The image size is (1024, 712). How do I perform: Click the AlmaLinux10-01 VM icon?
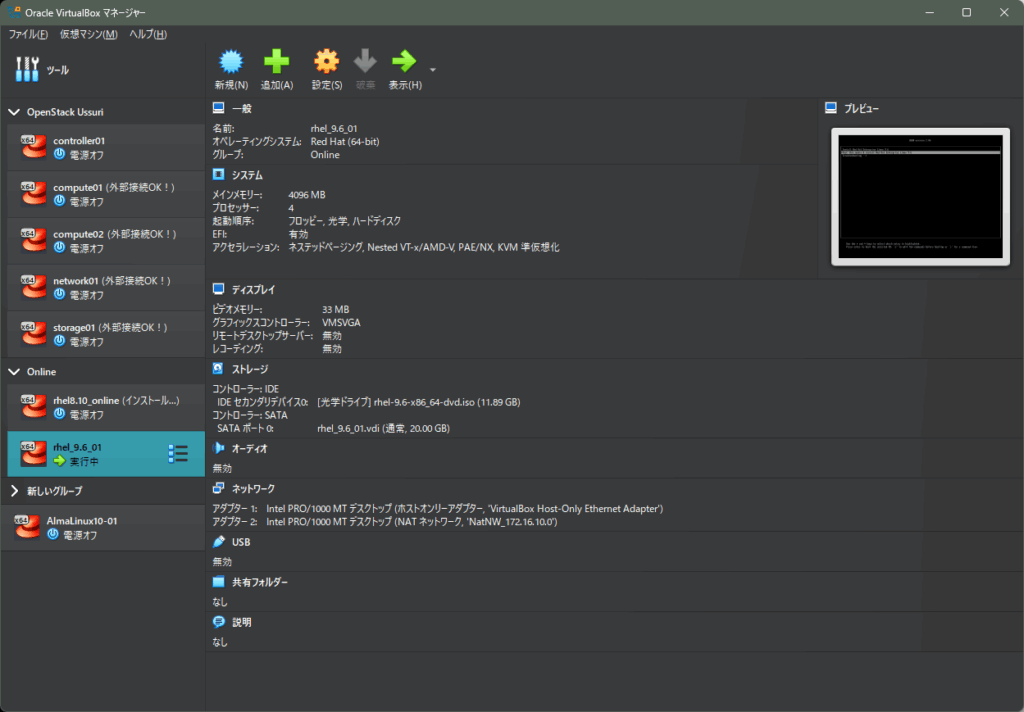pos(27,527)
